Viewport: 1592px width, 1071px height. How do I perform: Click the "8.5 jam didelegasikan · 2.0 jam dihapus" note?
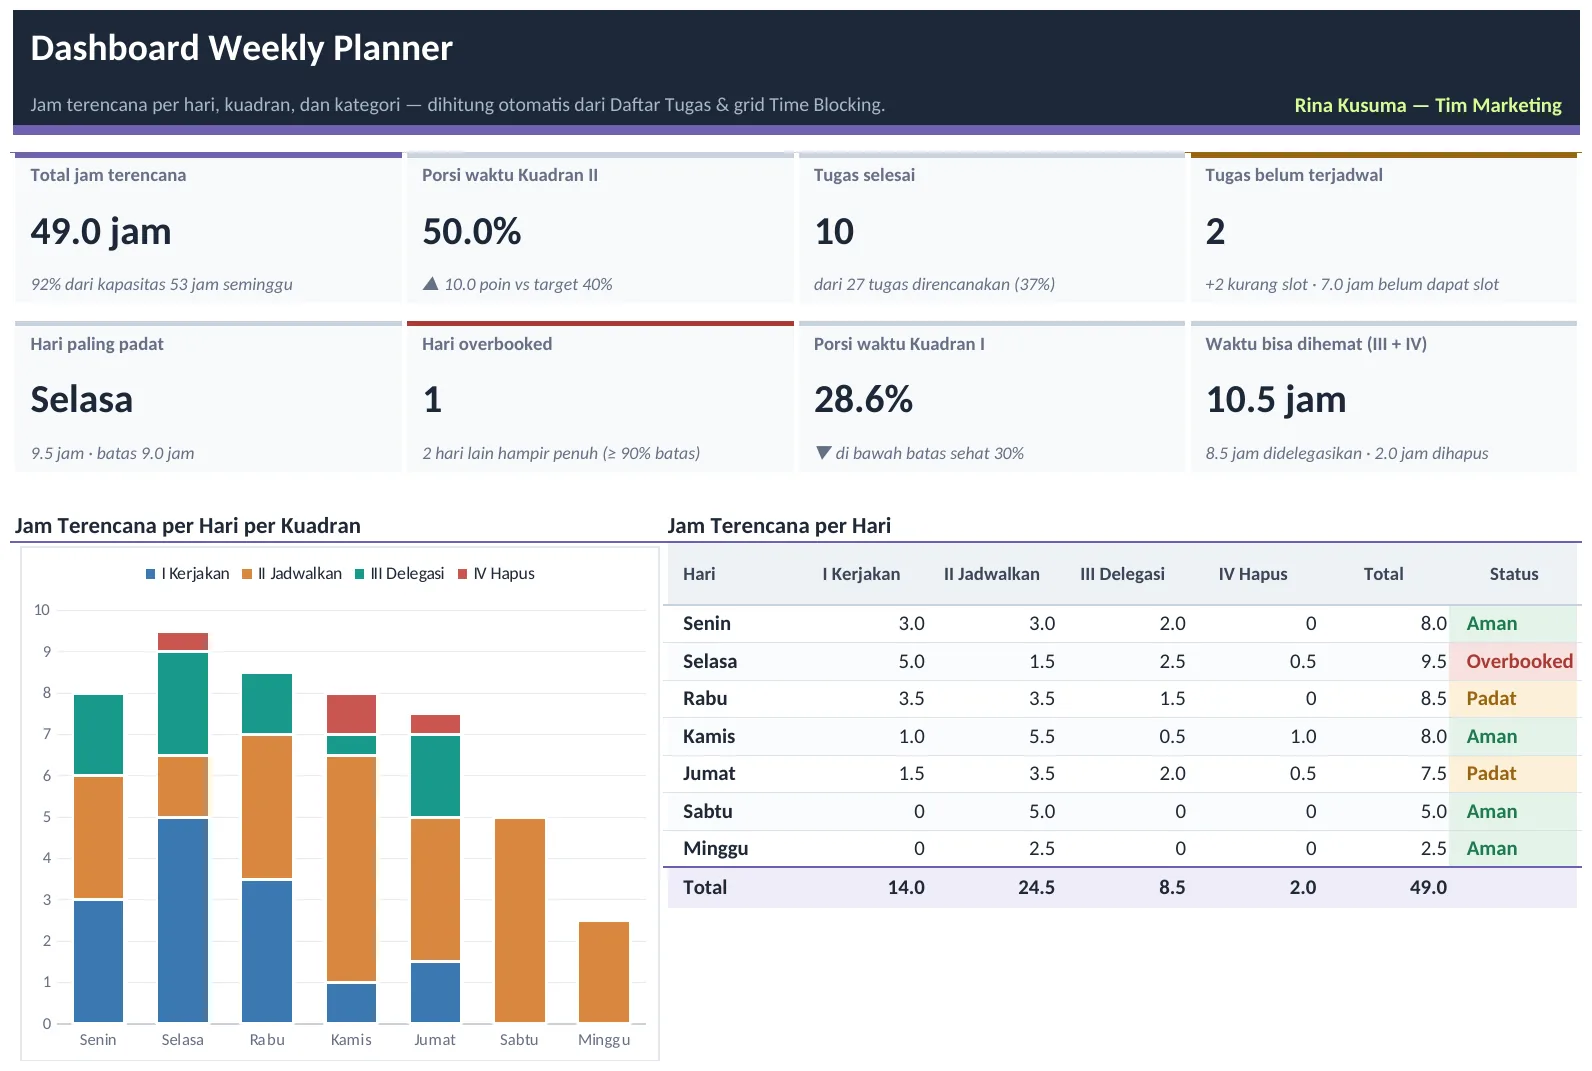pos(1347,453)
